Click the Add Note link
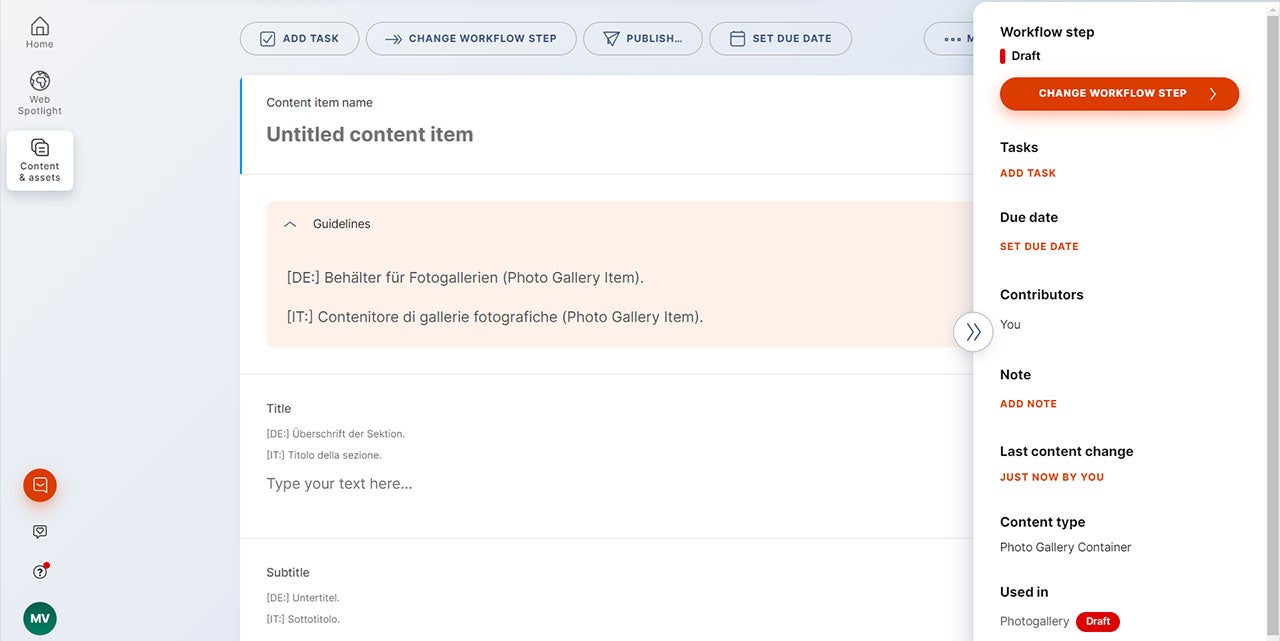Viewport: 1280px width, 641px height. (1028, 404)
